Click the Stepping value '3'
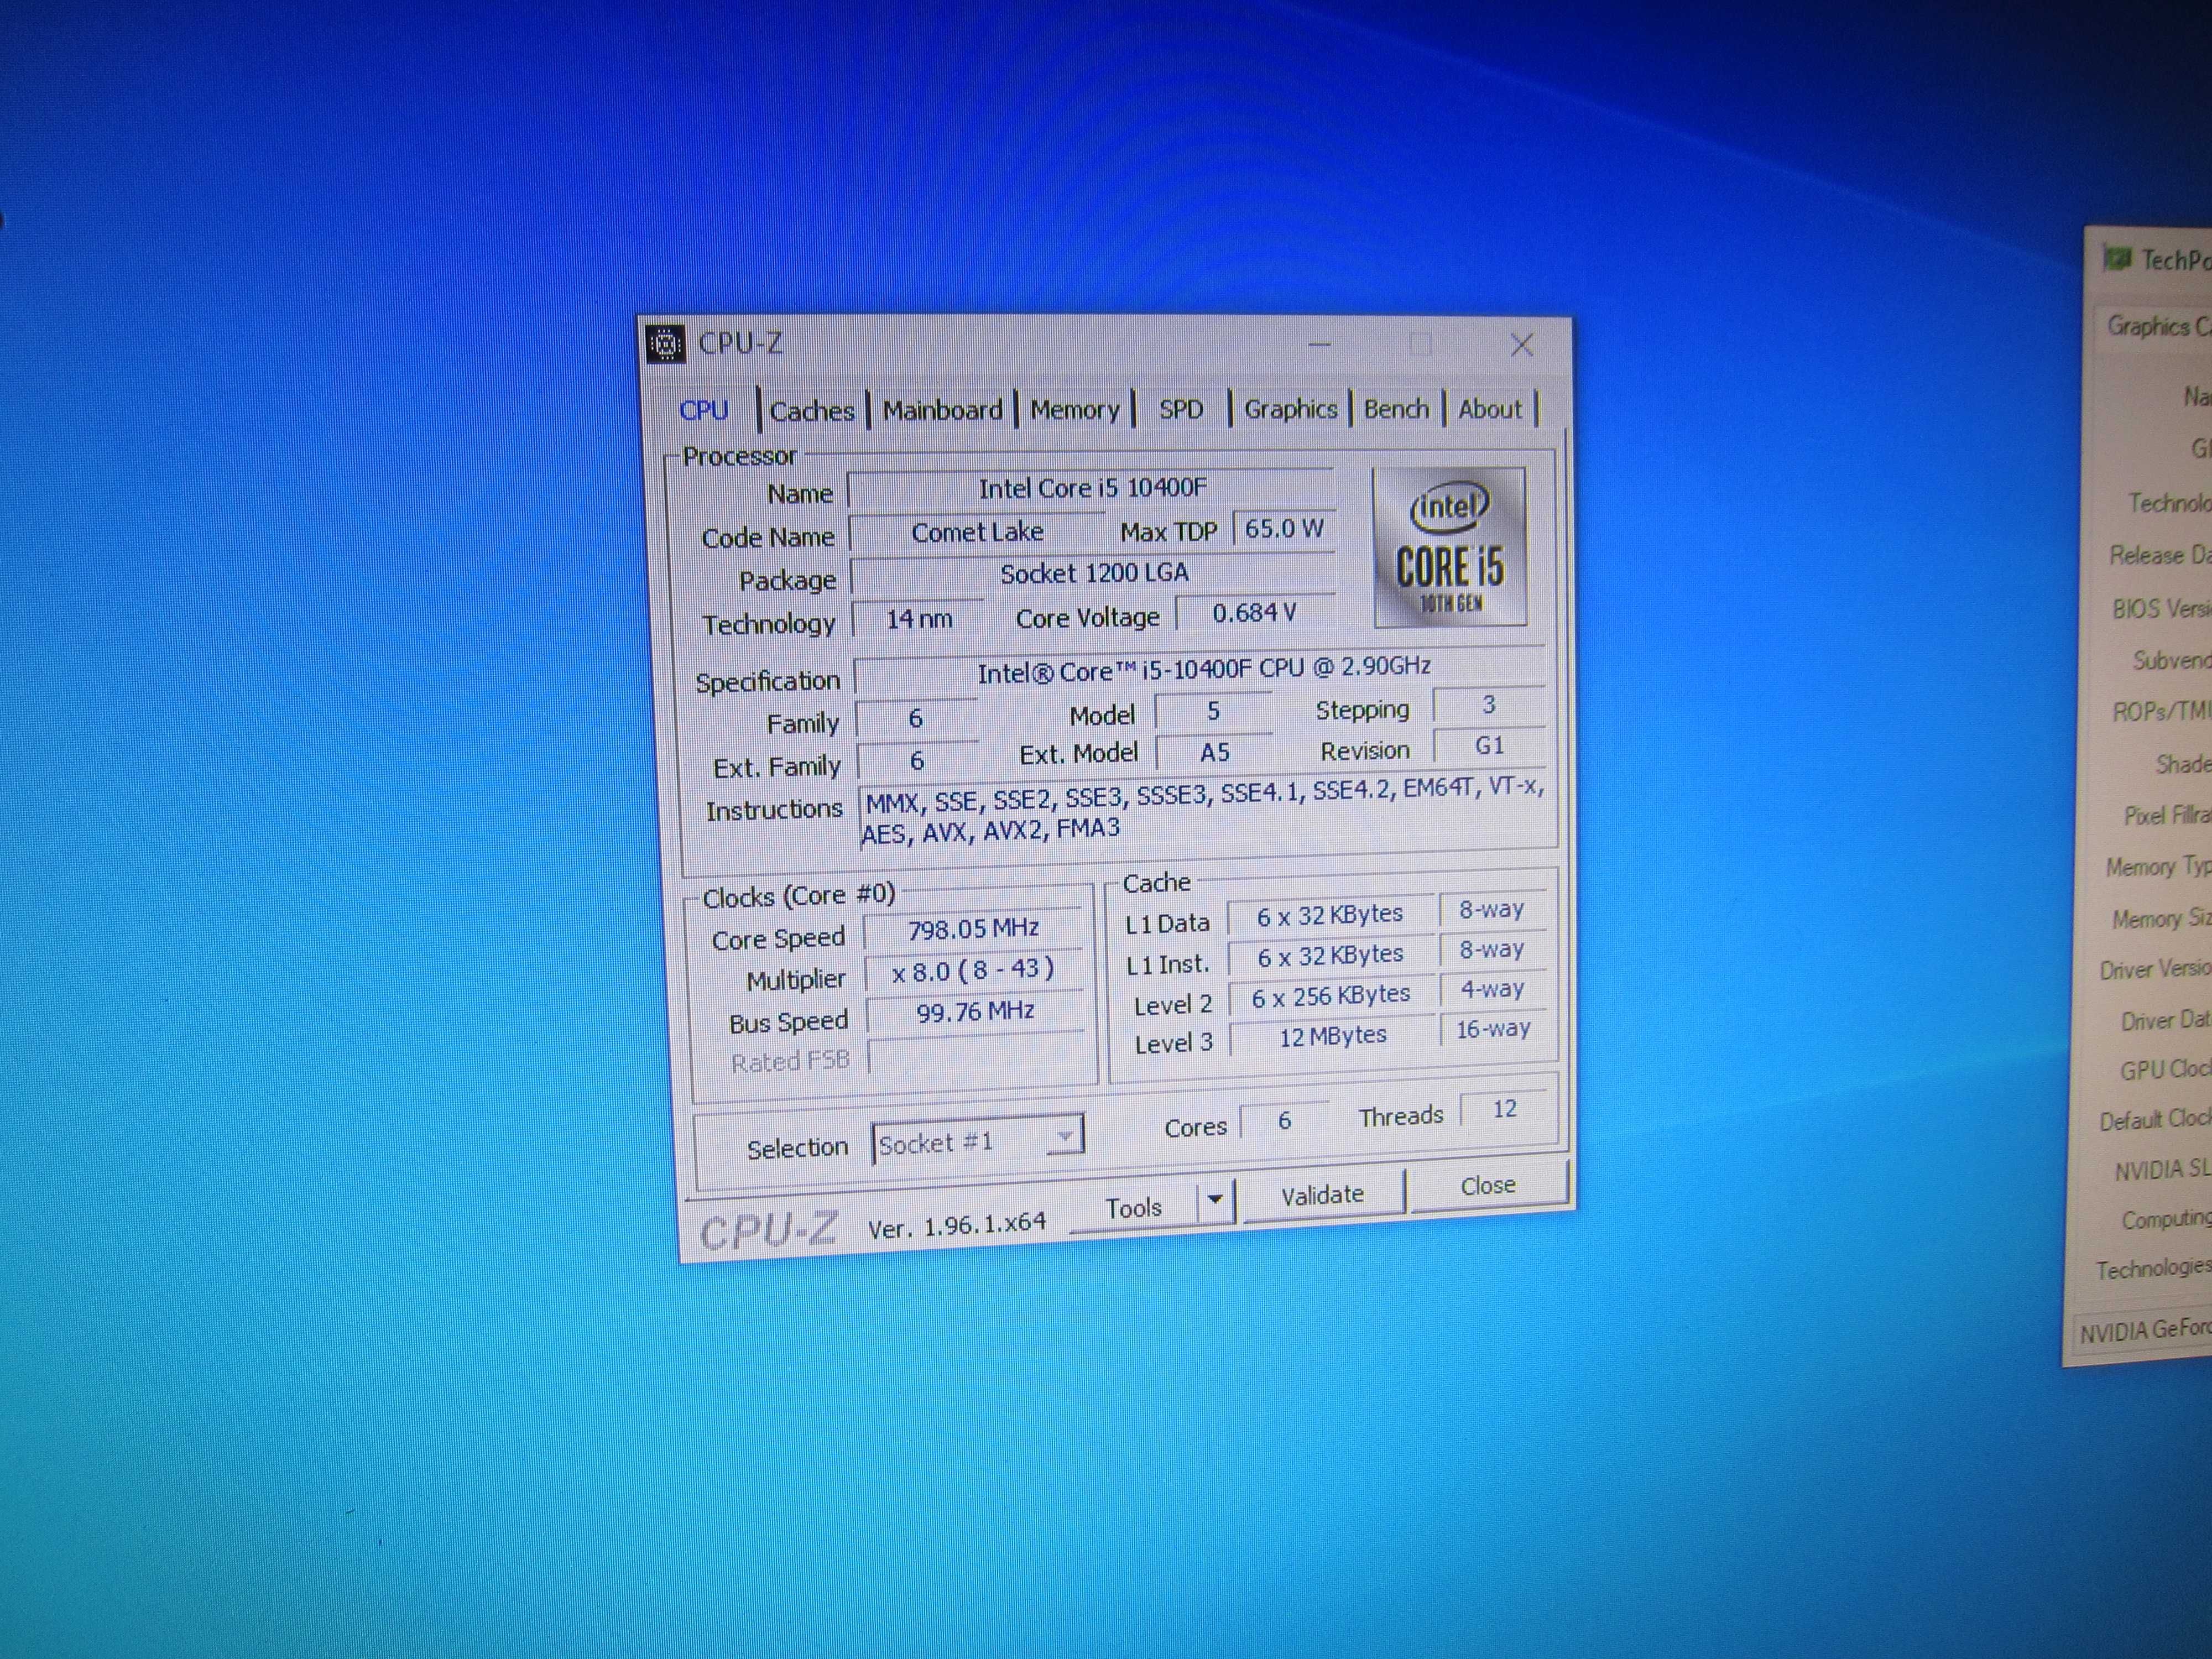The image size is (2212, 1659). 1489,705
